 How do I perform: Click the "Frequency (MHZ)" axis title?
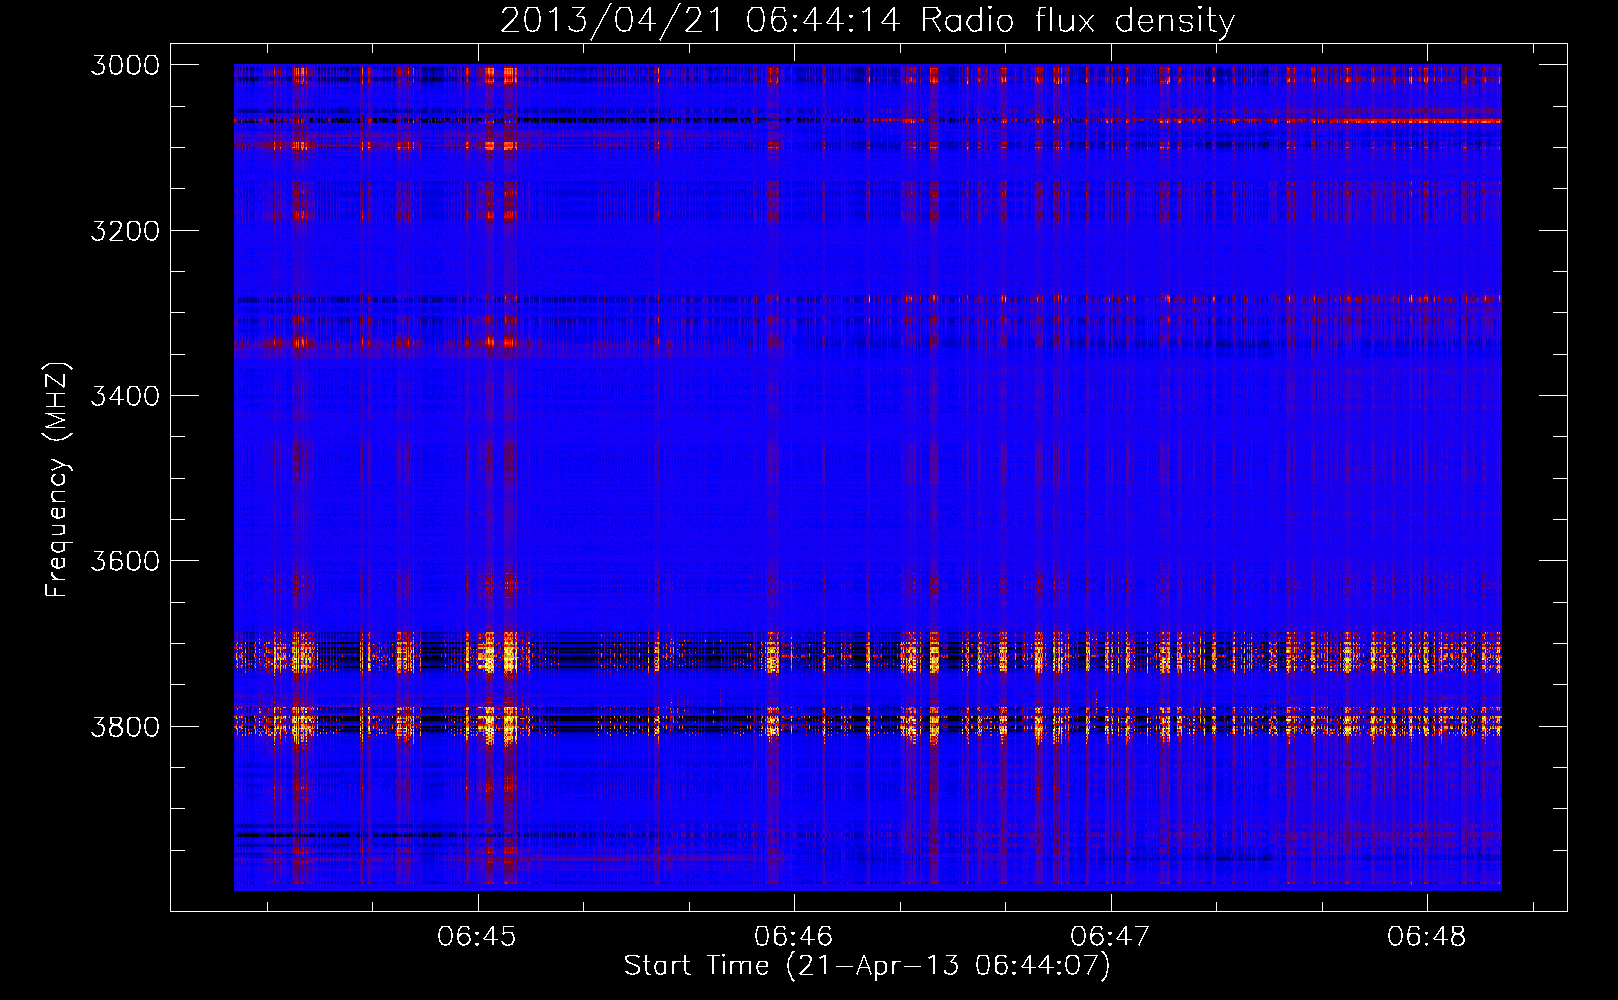[58, 480]
